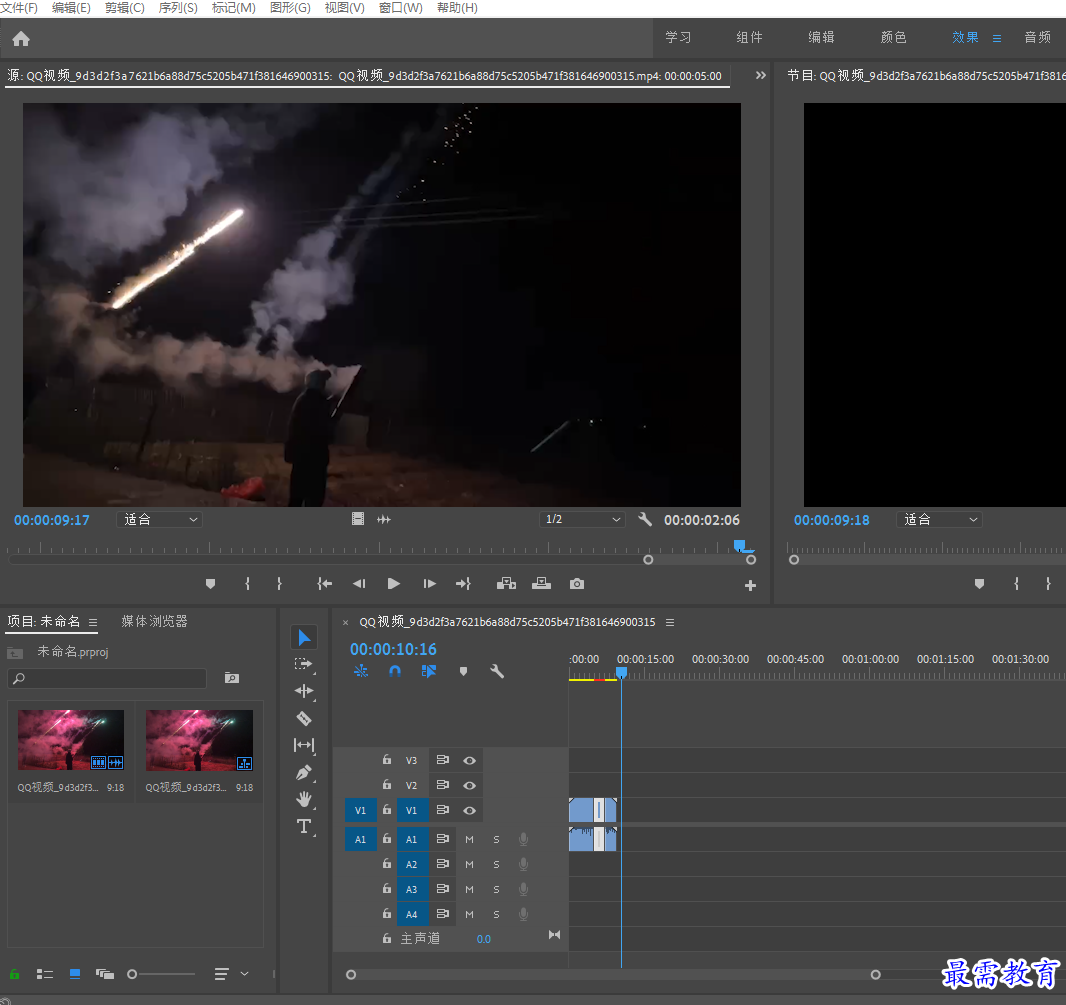Click the timeline playhead marker
The height and width of the screenshot is (1005, 1066).
point(621,672)
